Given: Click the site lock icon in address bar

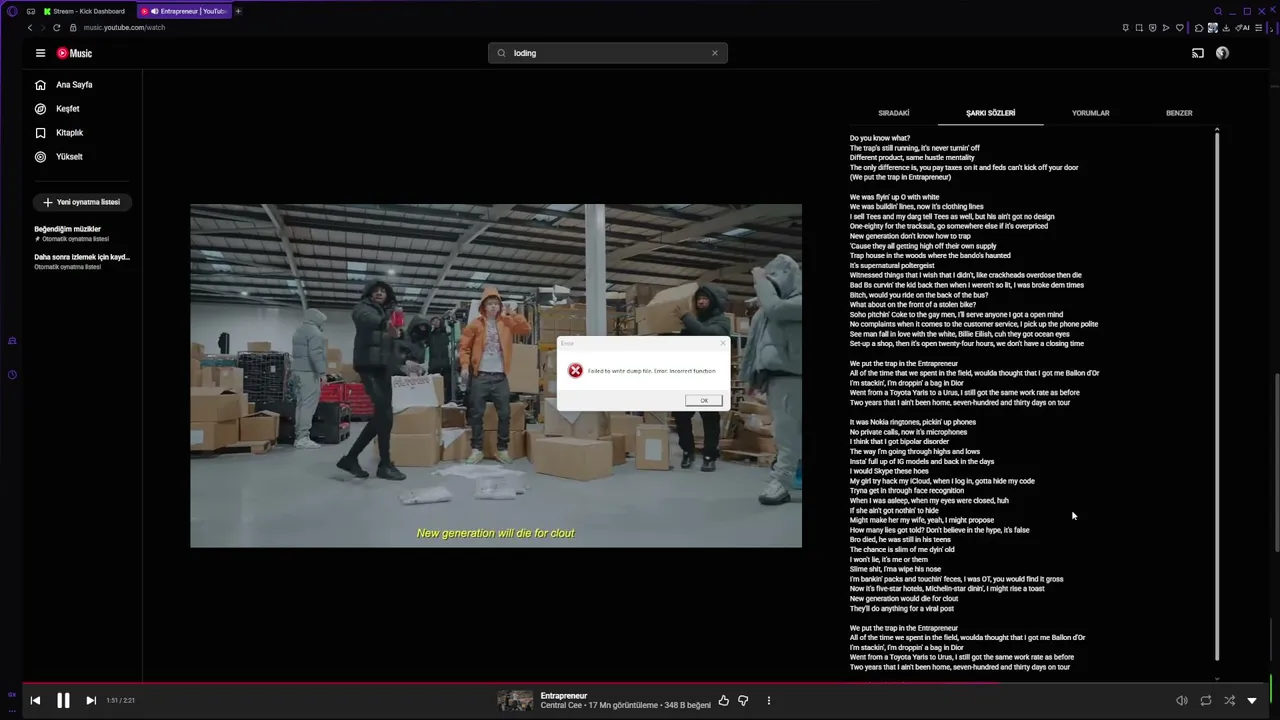Looking at the screenshot, I should pos(72,28).
